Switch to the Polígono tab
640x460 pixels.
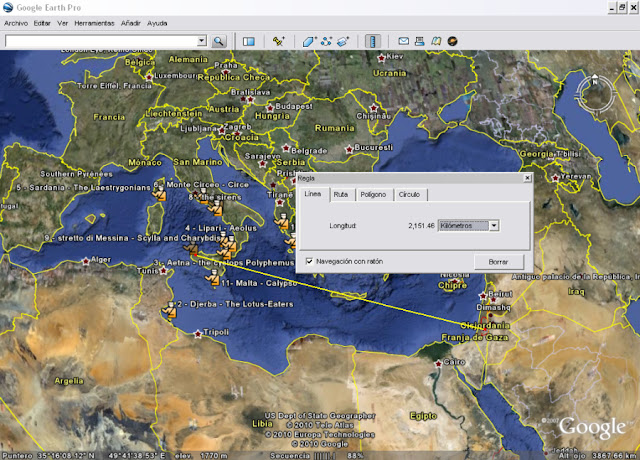point(373,195)
